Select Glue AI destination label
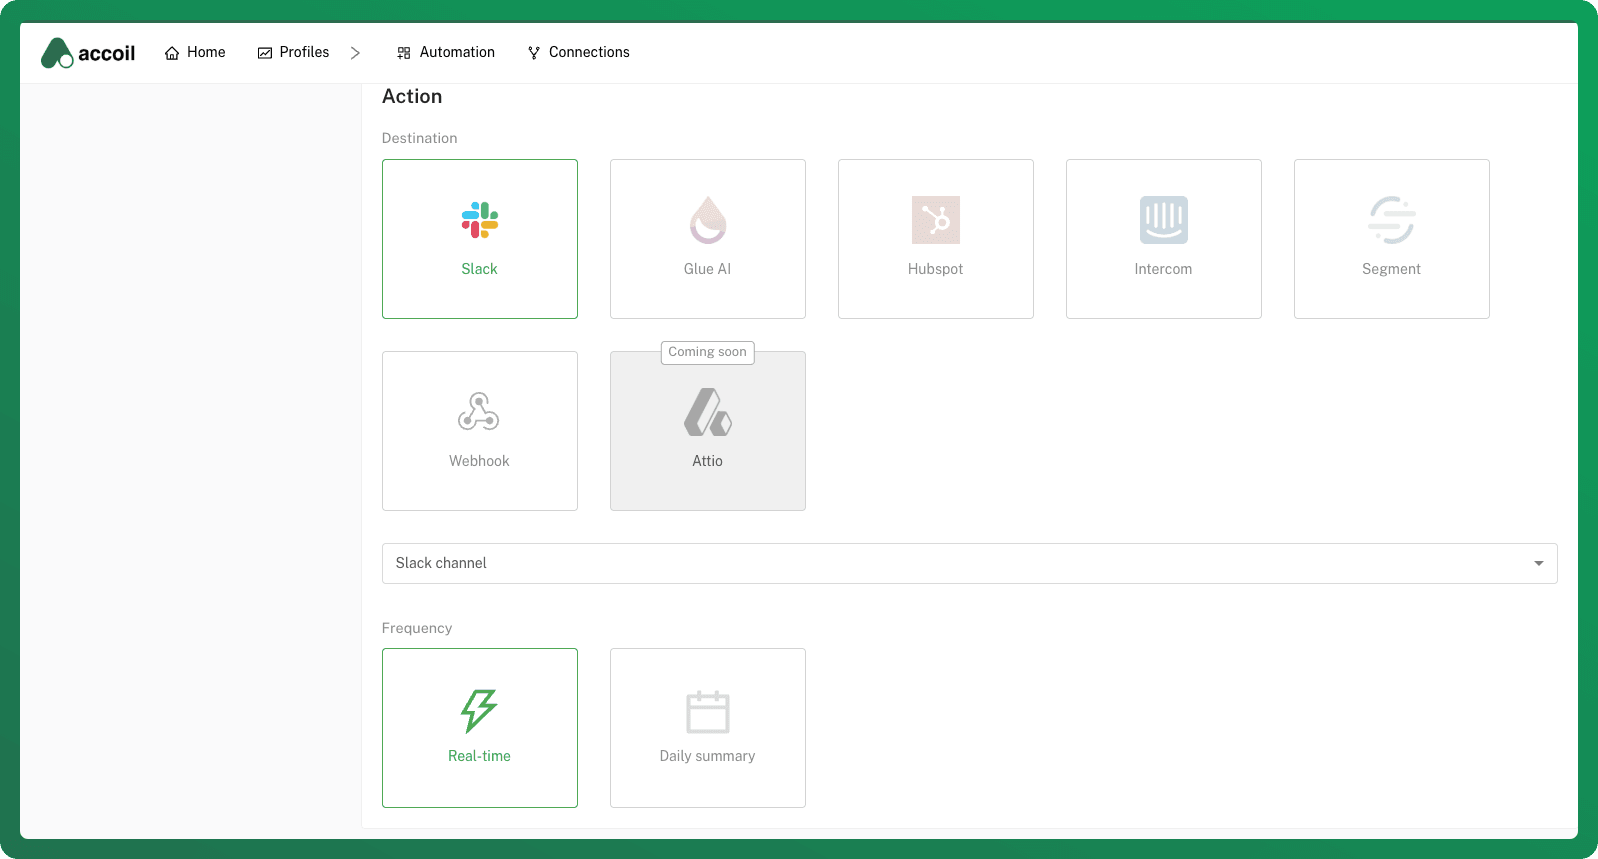The image size is (1598, 859). tap(707, 269)
